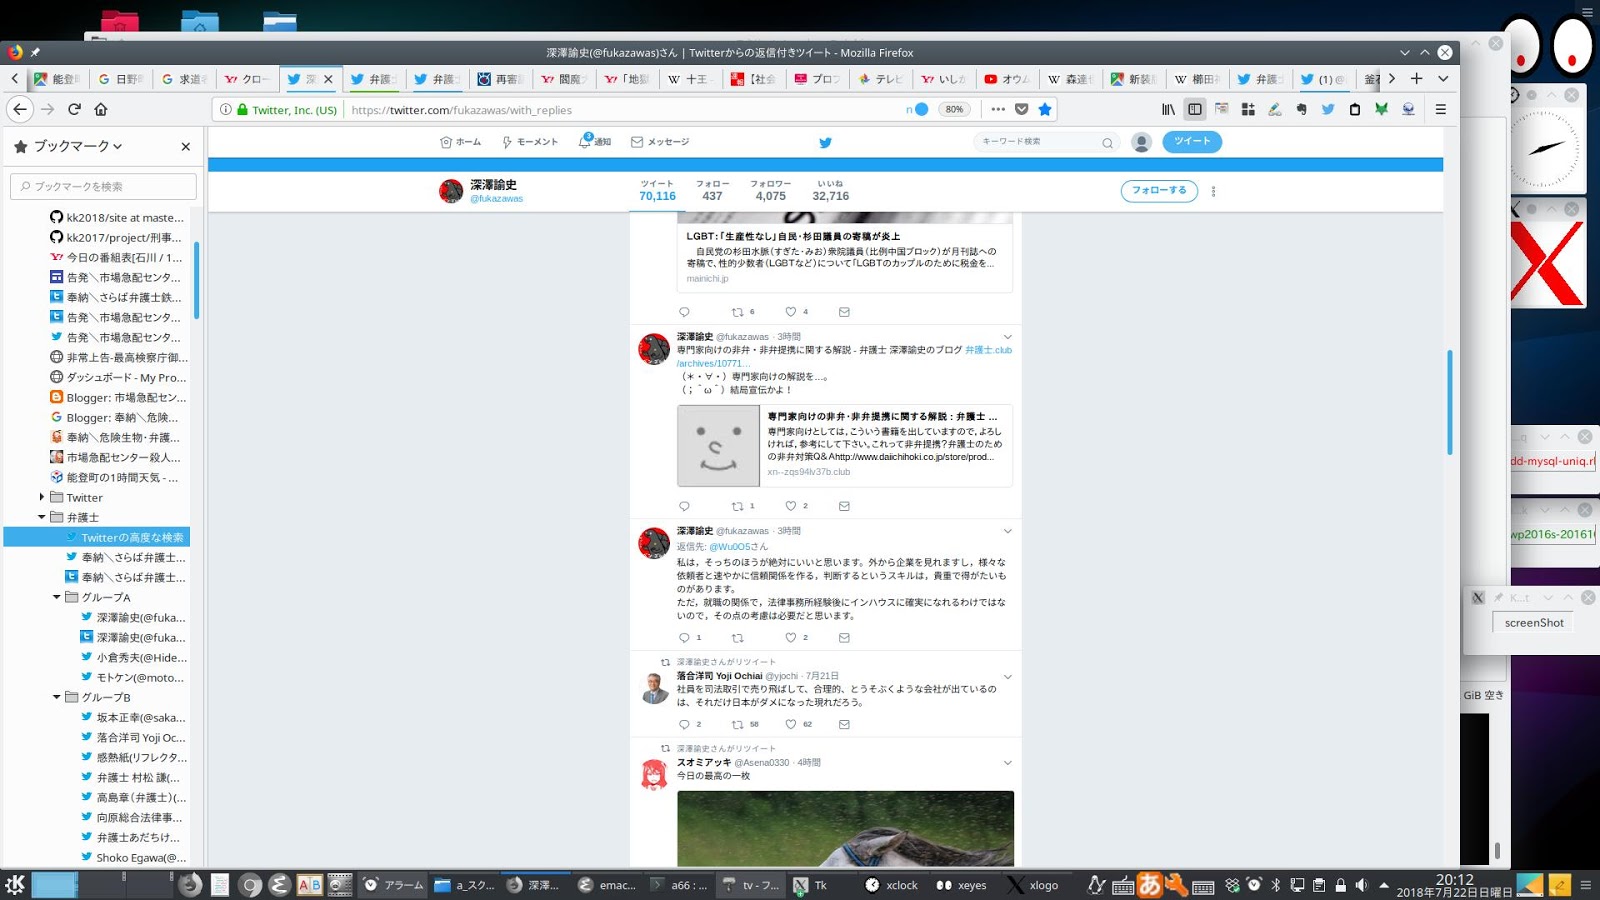View いいね 32,716 count
The height and width of the screenshot is (900, 1600).
(830, 190)
